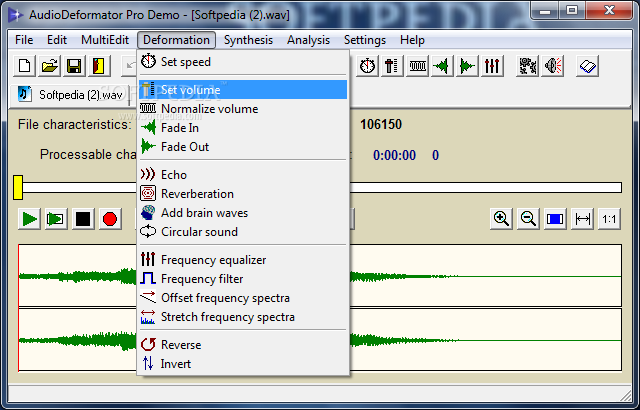The image size is (640, 410).
Task: Apply Echo from the menu
Action: coord(243,175)
